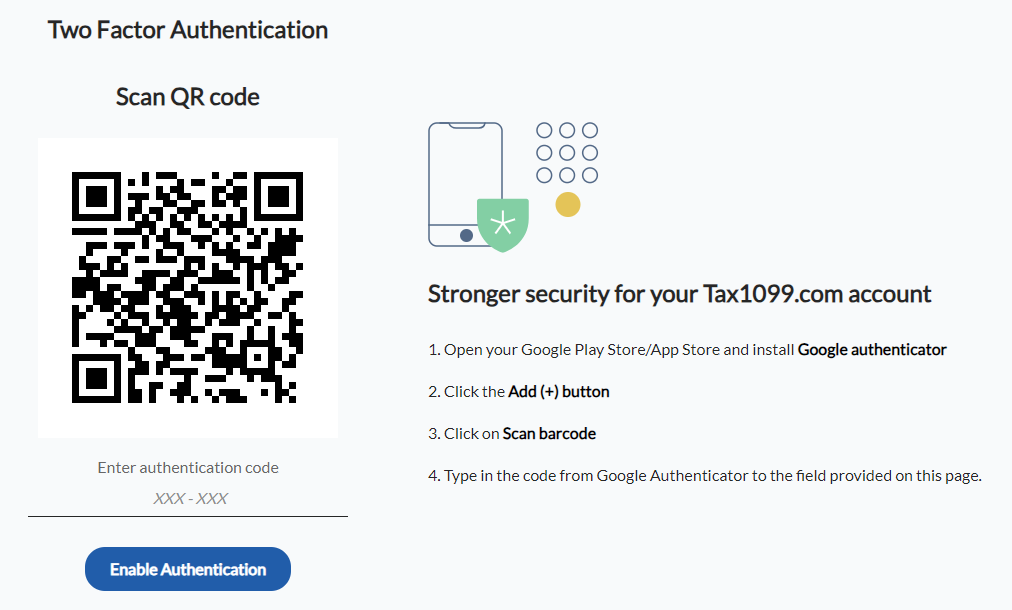The image size is (1012, 610).
Task: Click the Two Factor Authentication heading
Action: [188, 30]
